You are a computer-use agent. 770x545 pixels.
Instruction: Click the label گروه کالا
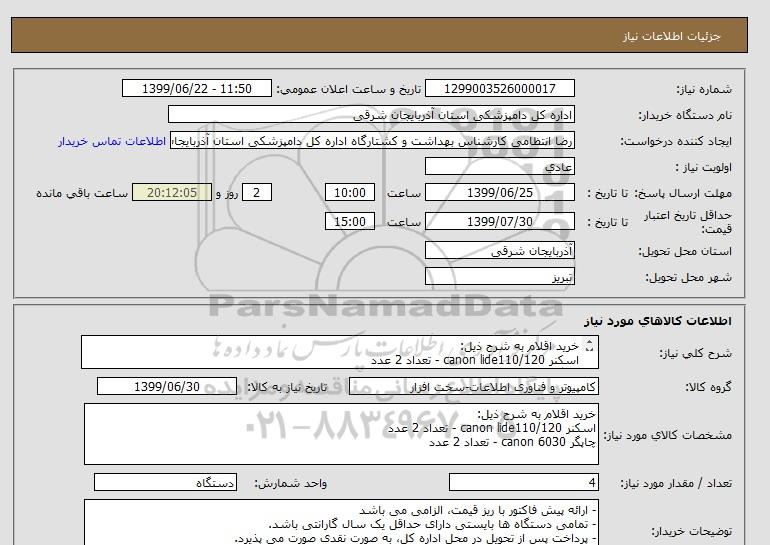[709, 387]
